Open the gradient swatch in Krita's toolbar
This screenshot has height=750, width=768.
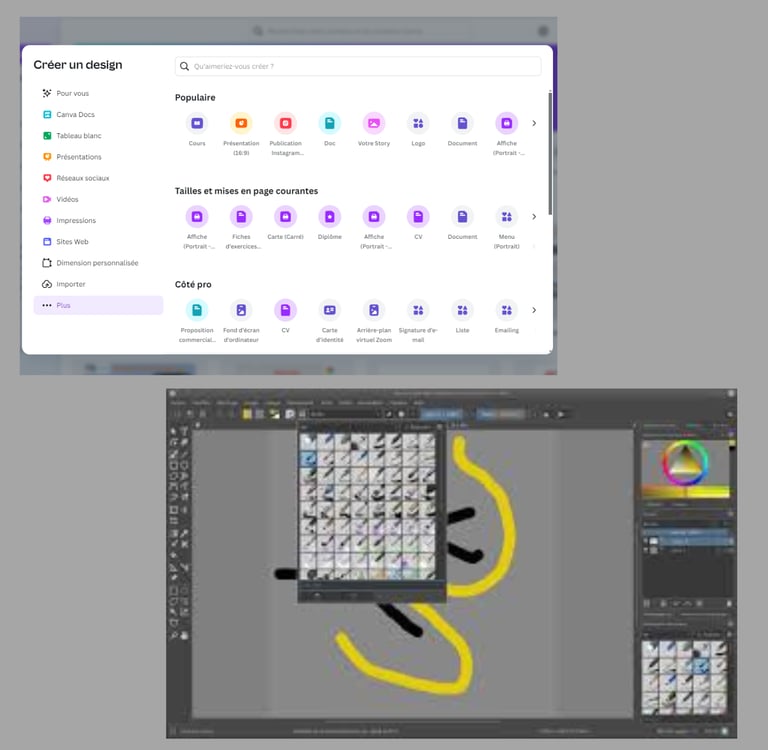[x=247, y=414]
